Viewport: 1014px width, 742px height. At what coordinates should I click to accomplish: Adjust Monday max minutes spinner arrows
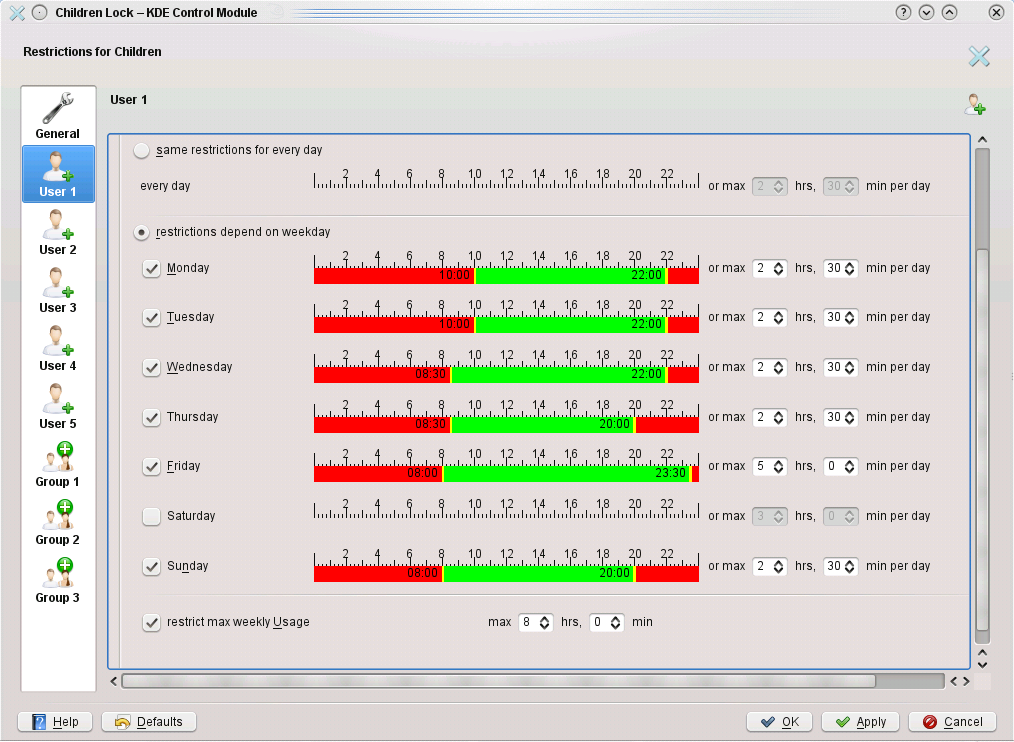tap(850, 268)
